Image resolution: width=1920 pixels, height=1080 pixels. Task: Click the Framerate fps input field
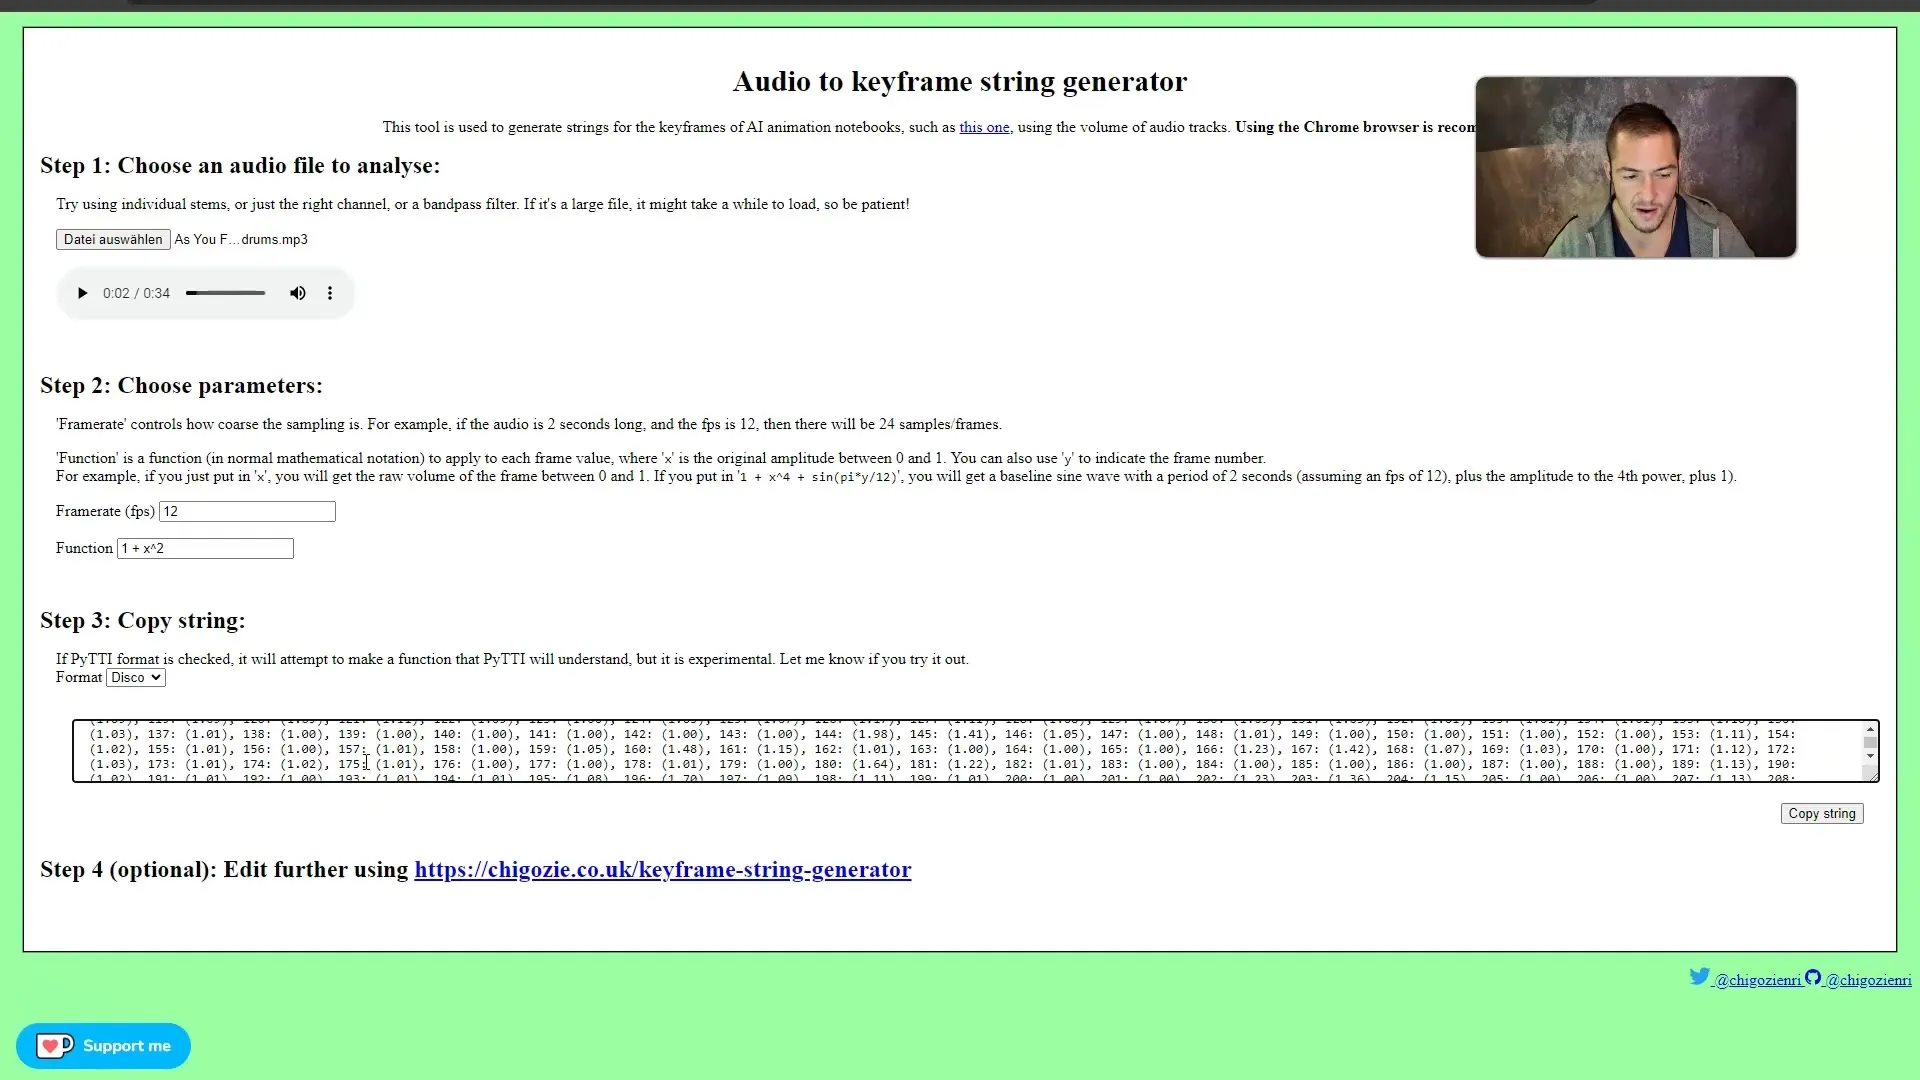pos(247,510)
